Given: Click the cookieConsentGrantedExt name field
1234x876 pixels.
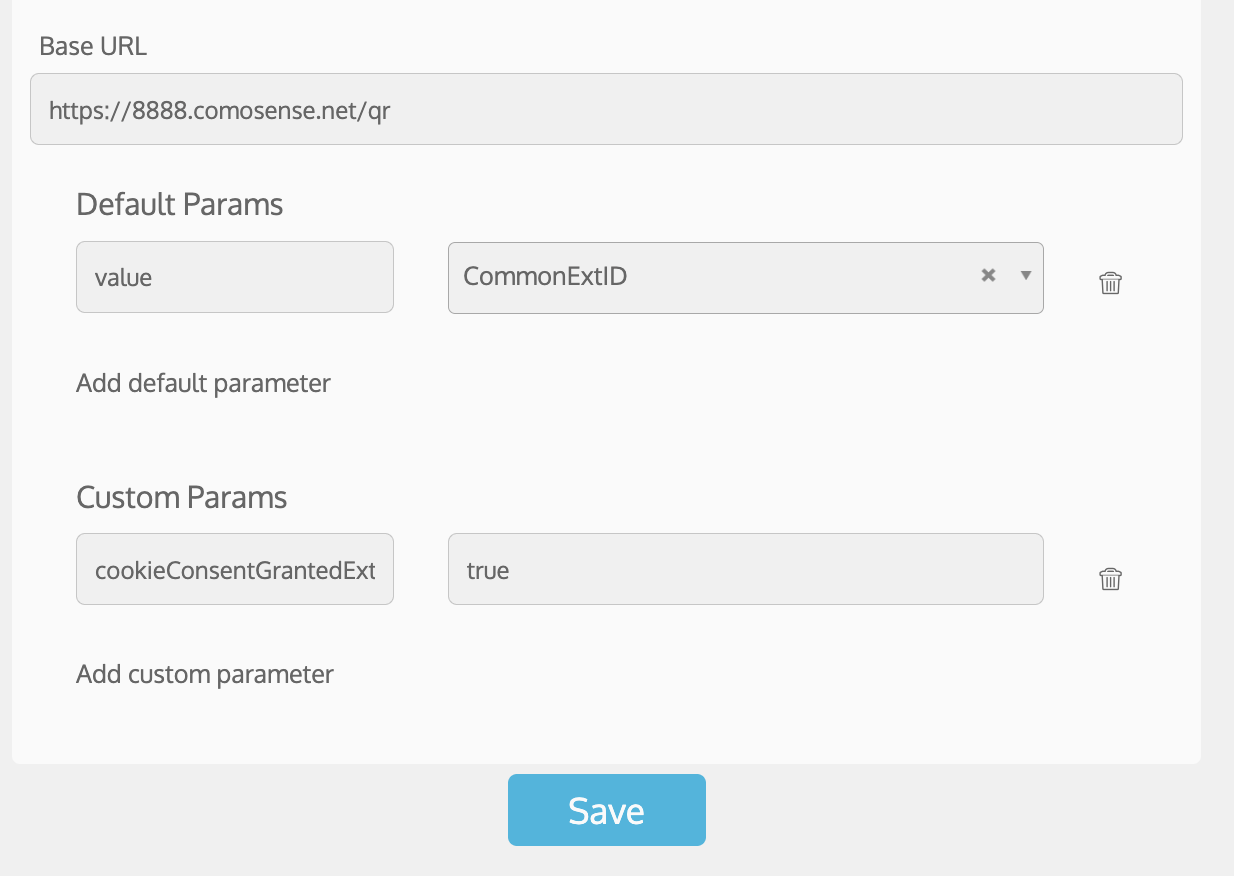Looking at the screenshot, I should coord(235,570).
